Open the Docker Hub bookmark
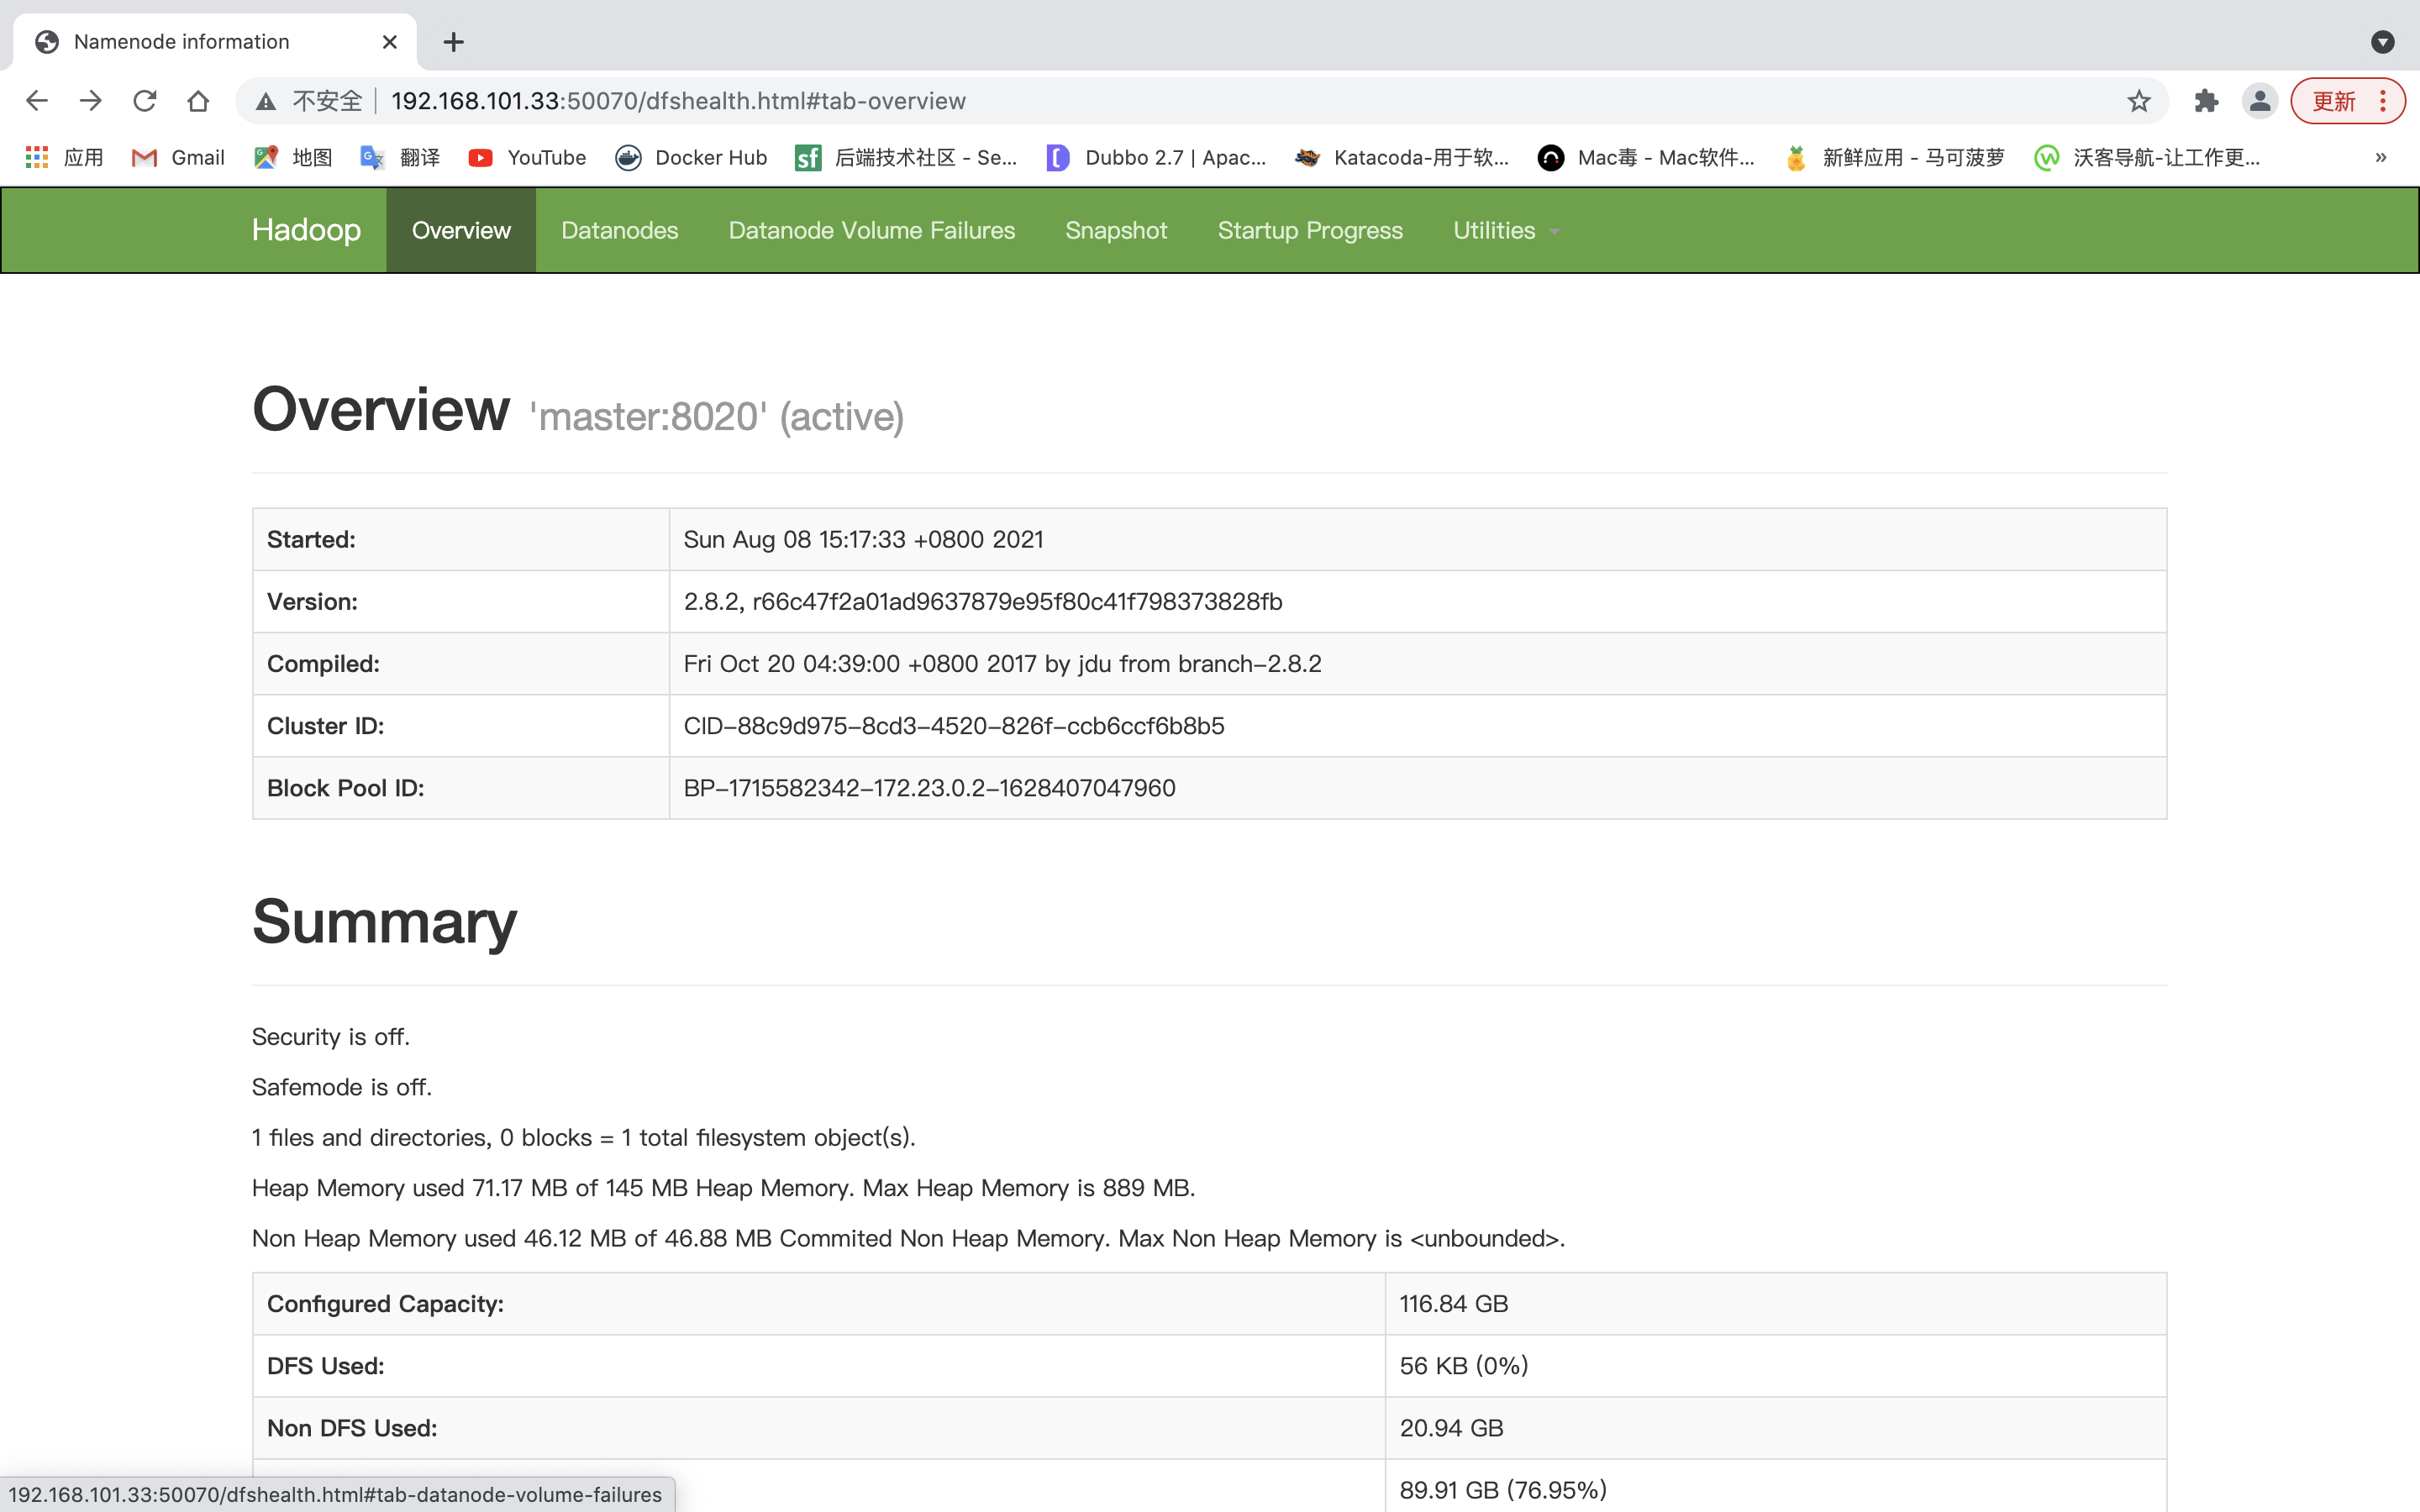The image size is (2420, 1512). click(691, 157)
